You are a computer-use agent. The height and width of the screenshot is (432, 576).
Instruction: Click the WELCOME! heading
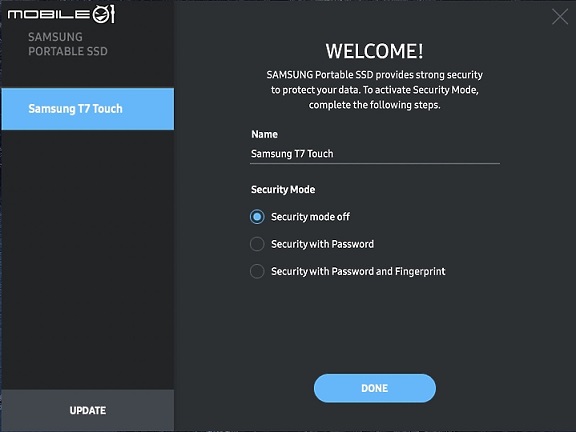click(x=374, y=51)
